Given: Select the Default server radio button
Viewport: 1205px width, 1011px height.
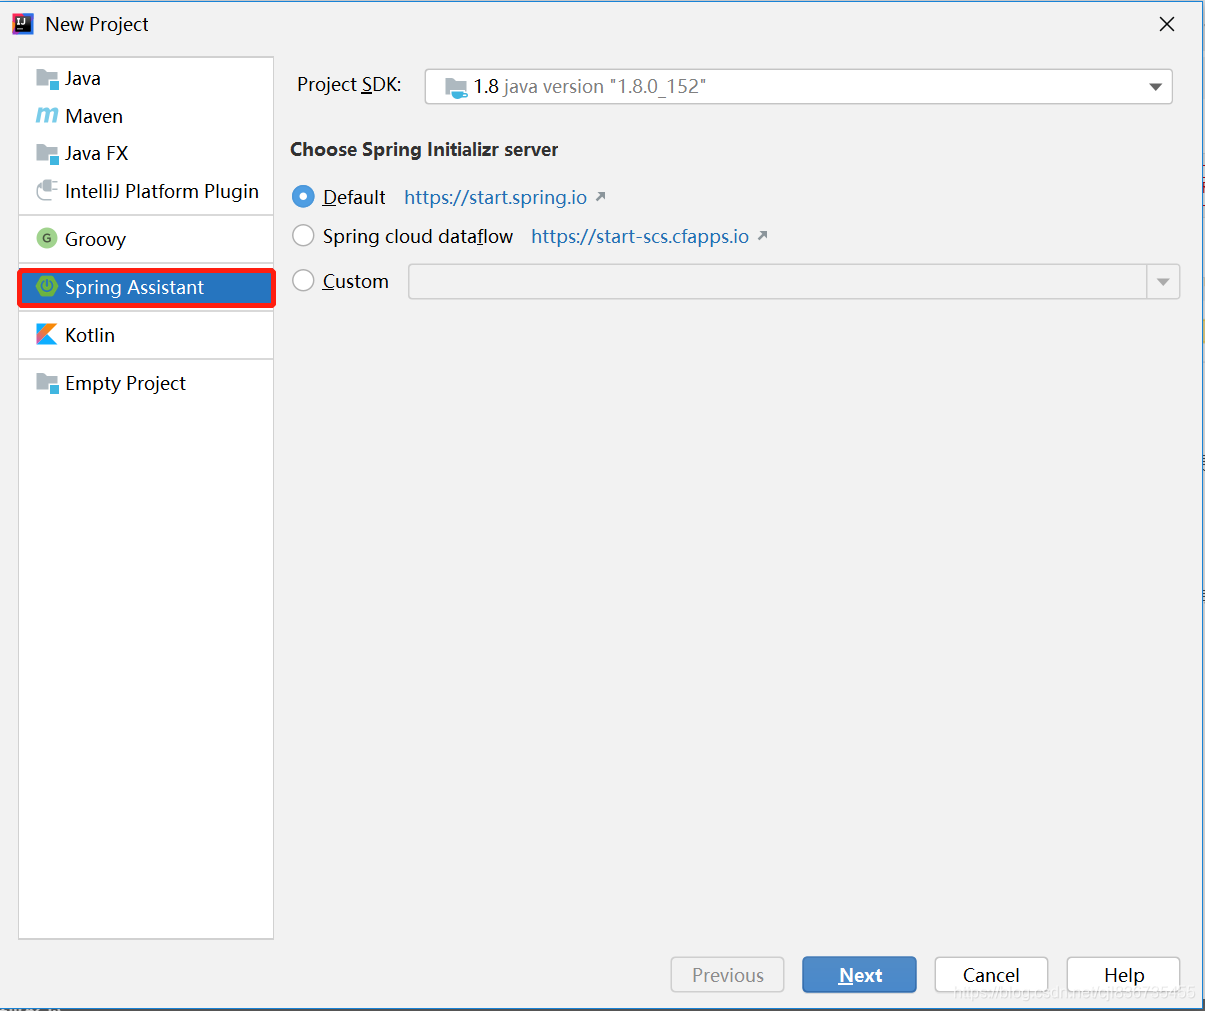Looking at the screenshot, I should point(303,196).
